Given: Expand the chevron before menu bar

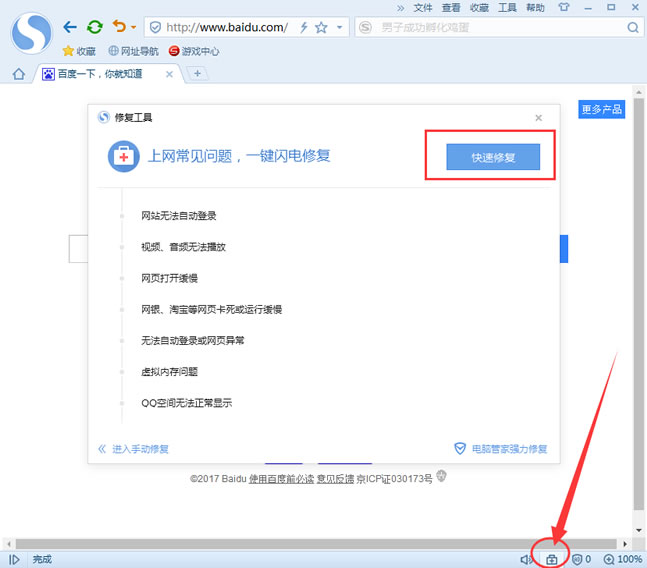Looking at the screenshot, I should click(x=401, y=8).
